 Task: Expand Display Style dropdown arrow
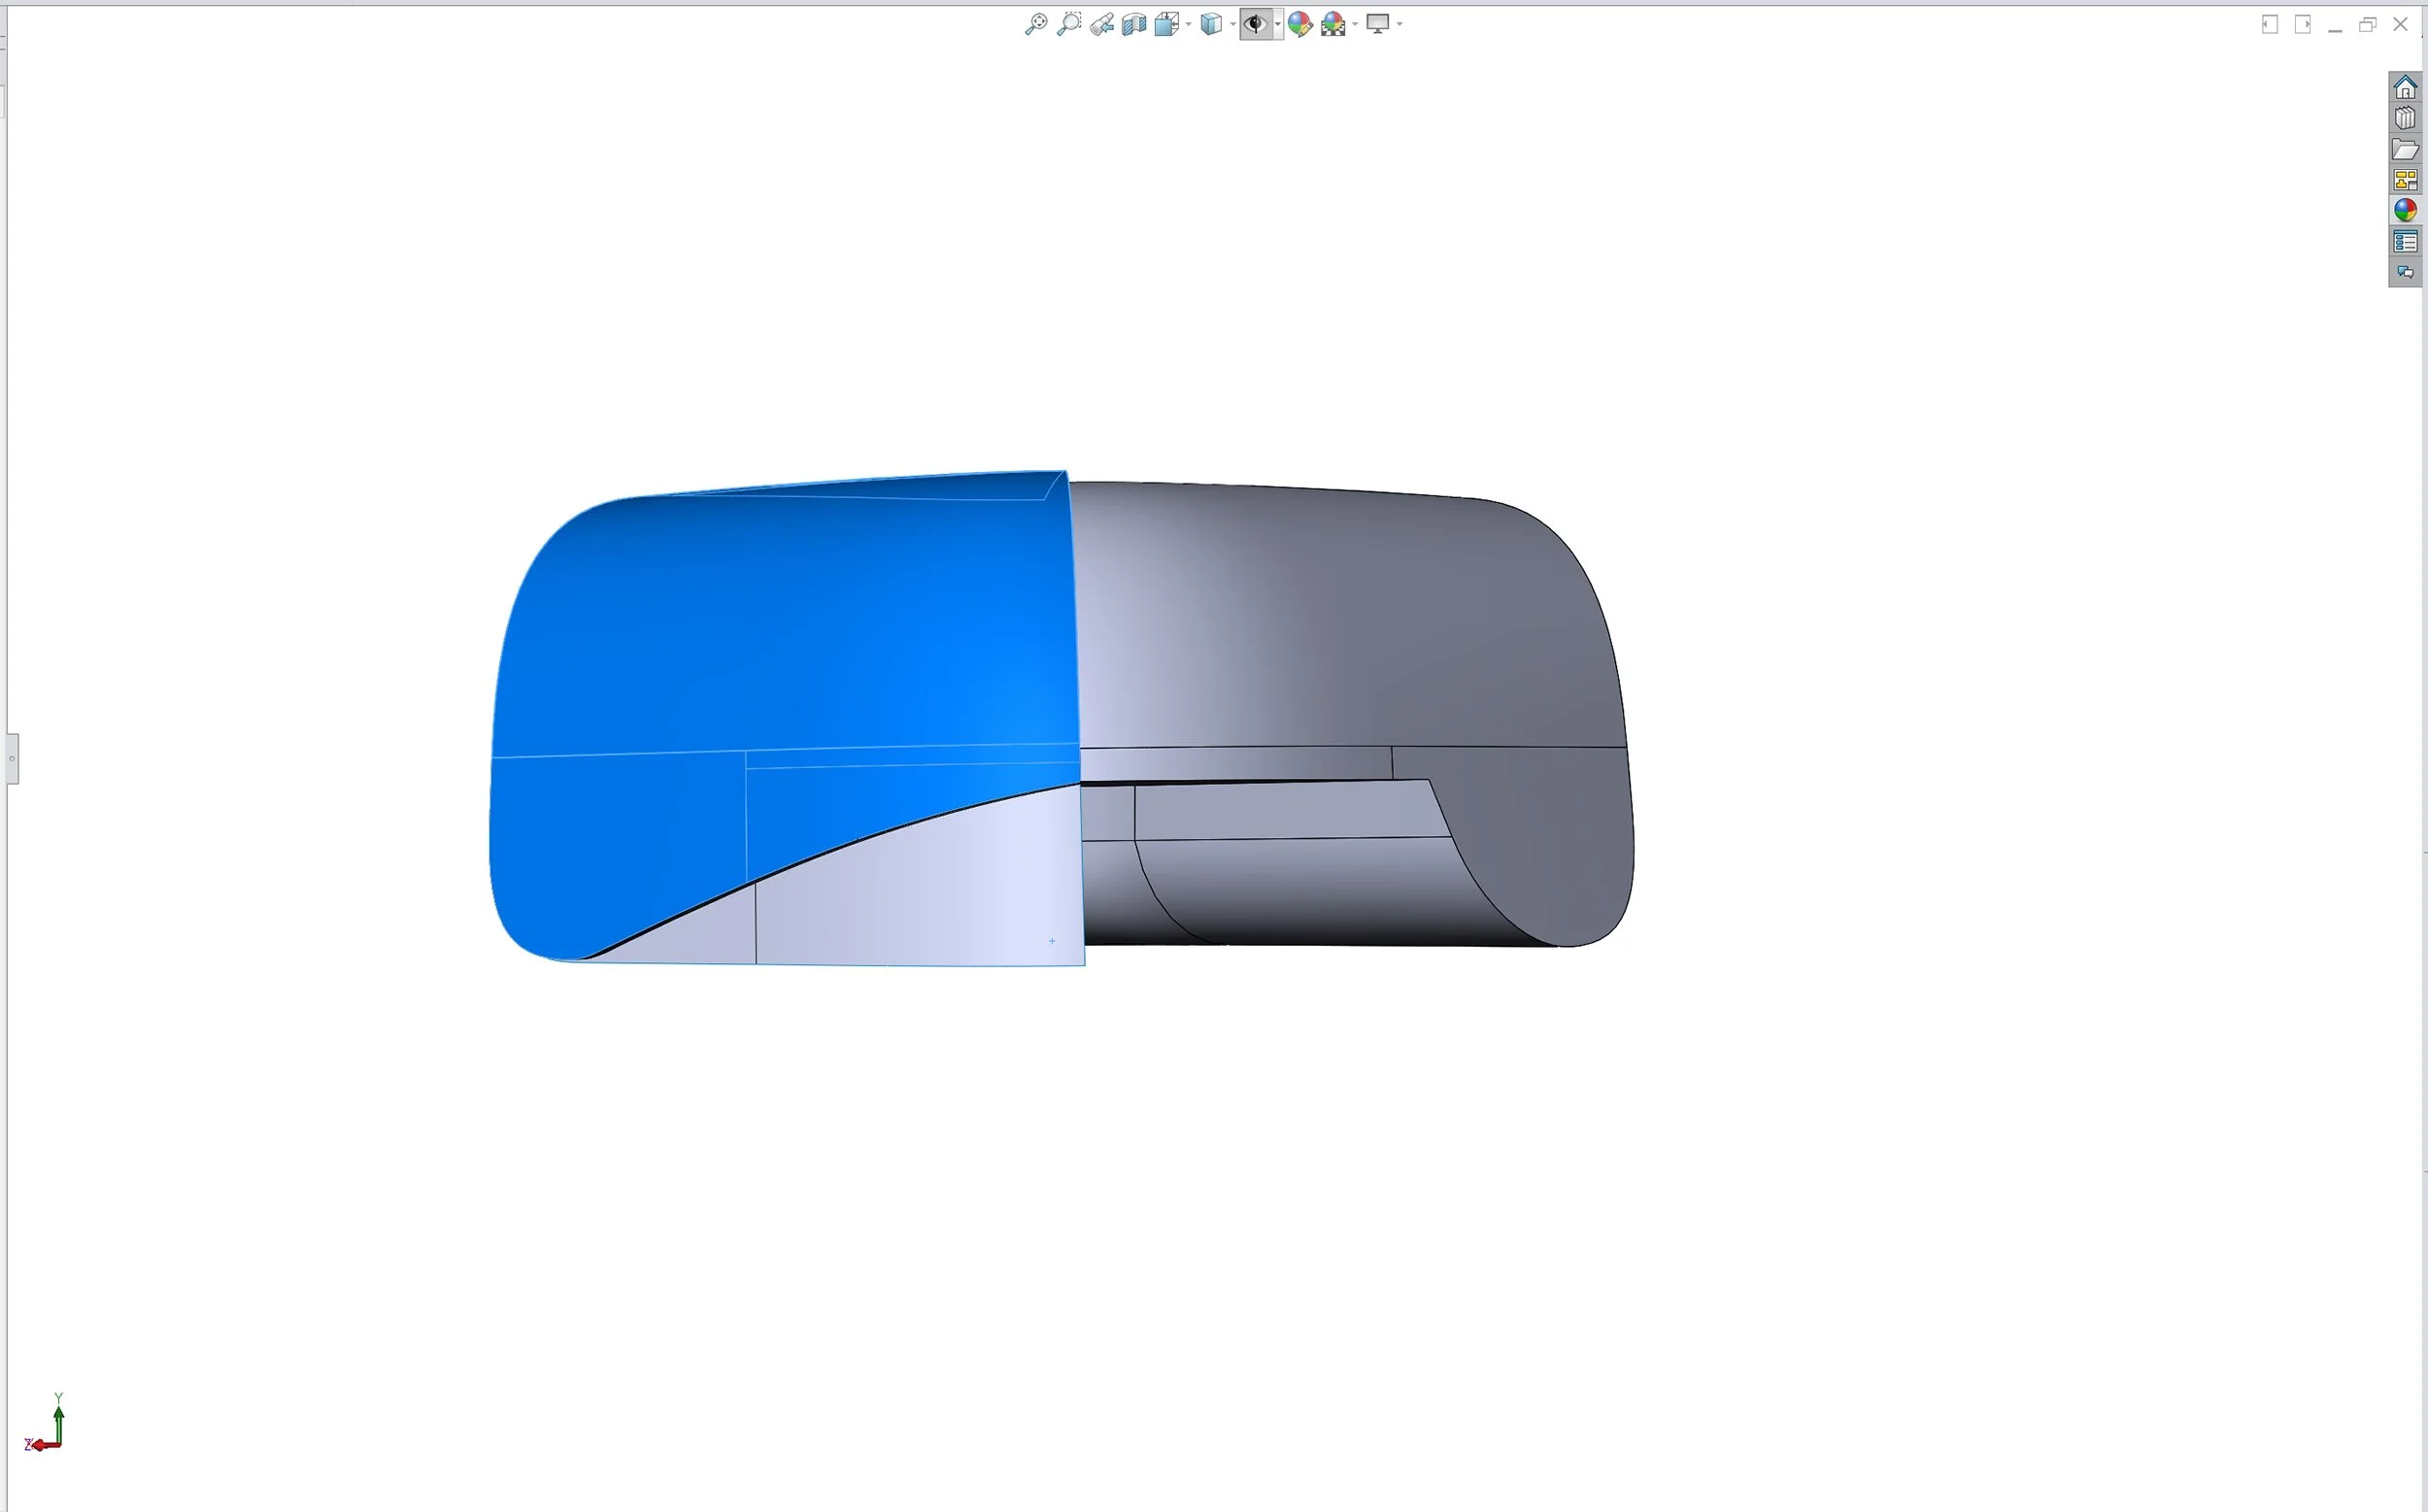[x=1233, y=24]
